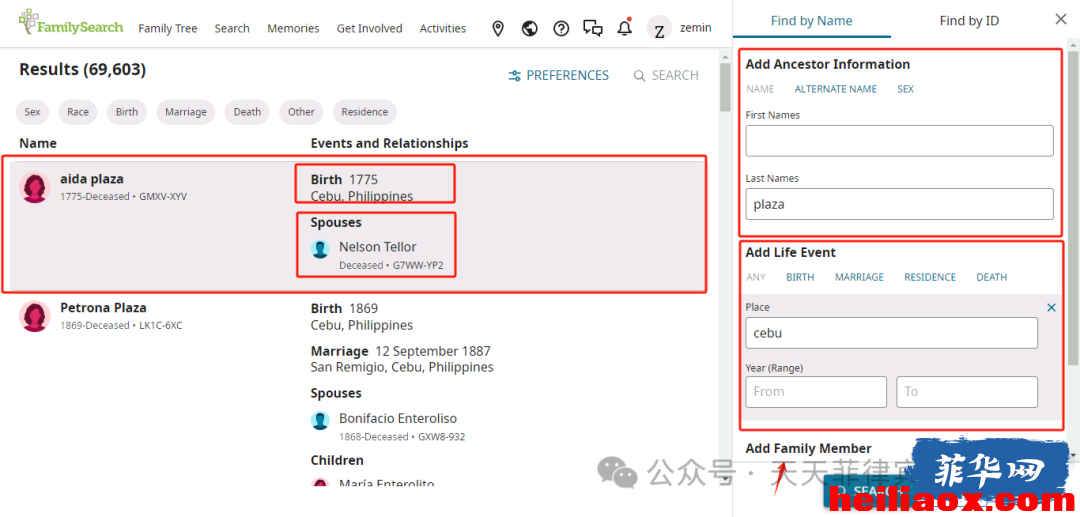Open the Birth filter chip
Screen dimensions: 1080x517
coord(127,112)
